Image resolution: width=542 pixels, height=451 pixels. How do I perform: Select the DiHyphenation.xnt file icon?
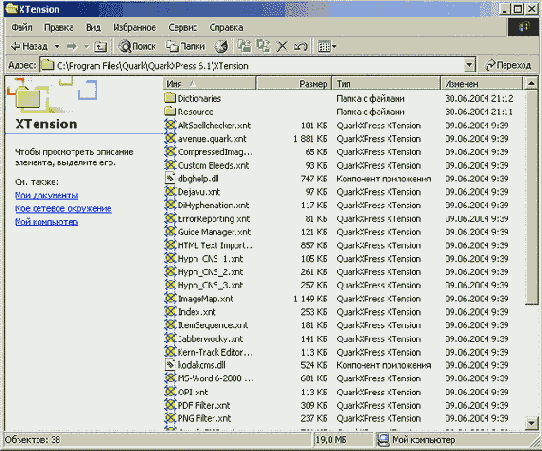point(170,205)
